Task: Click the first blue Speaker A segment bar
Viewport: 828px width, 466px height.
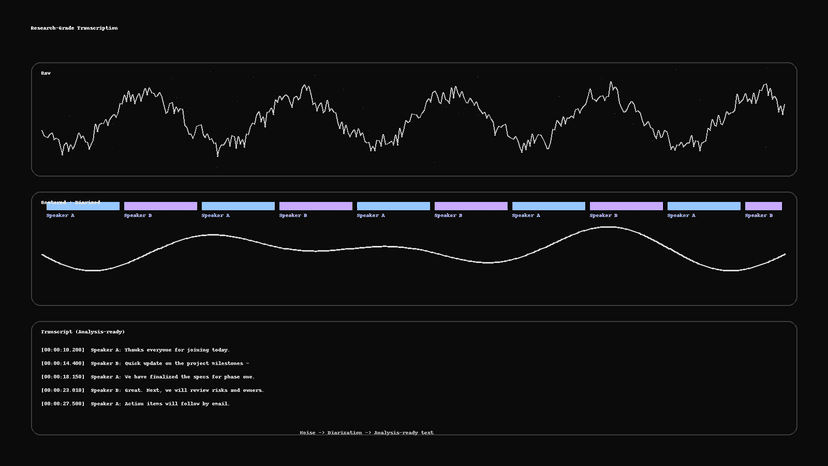Action: point(83,206)
